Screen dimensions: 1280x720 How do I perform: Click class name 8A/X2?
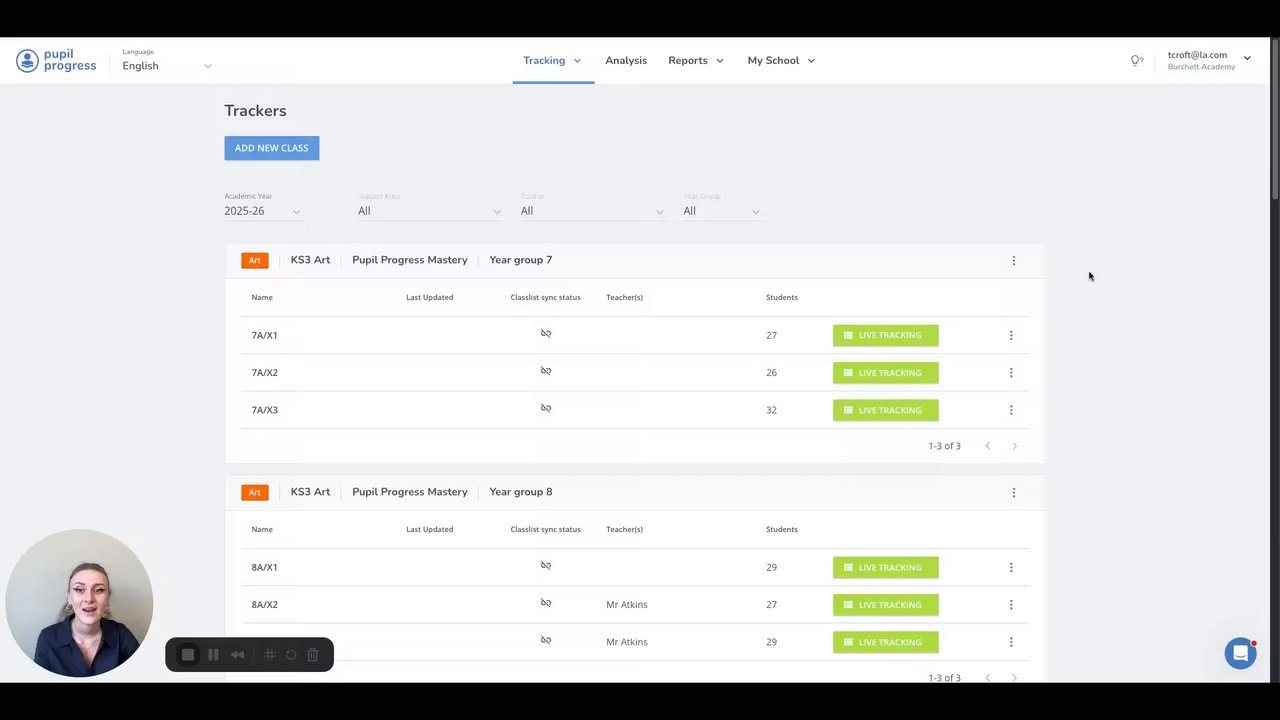265,604
